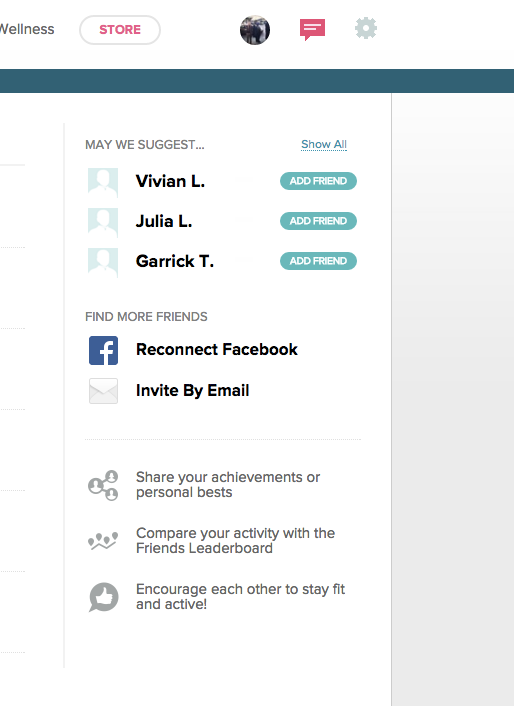Show all suggested friends
The width and height of the screenshot is (514, 706).
pos(324,145)
